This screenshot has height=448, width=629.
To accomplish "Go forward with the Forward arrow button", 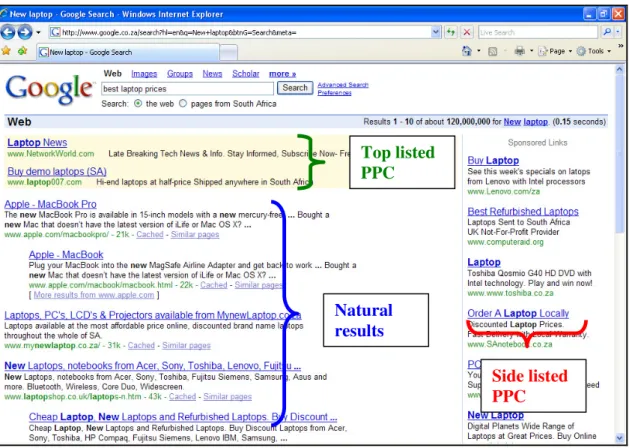I will pos(24,32).
